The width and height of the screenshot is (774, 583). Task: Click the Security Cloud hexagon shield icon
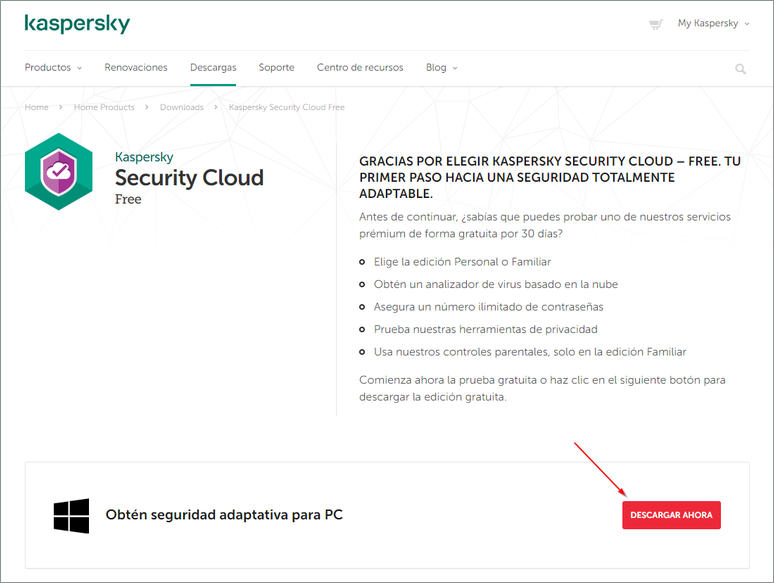(59, 173)
